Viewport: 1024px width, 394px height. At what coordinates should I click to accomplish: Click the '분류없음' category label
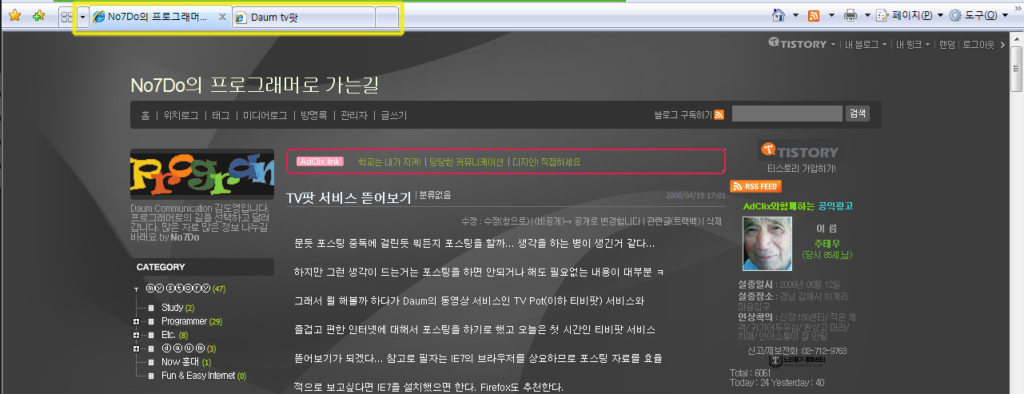tap(434, 195)
